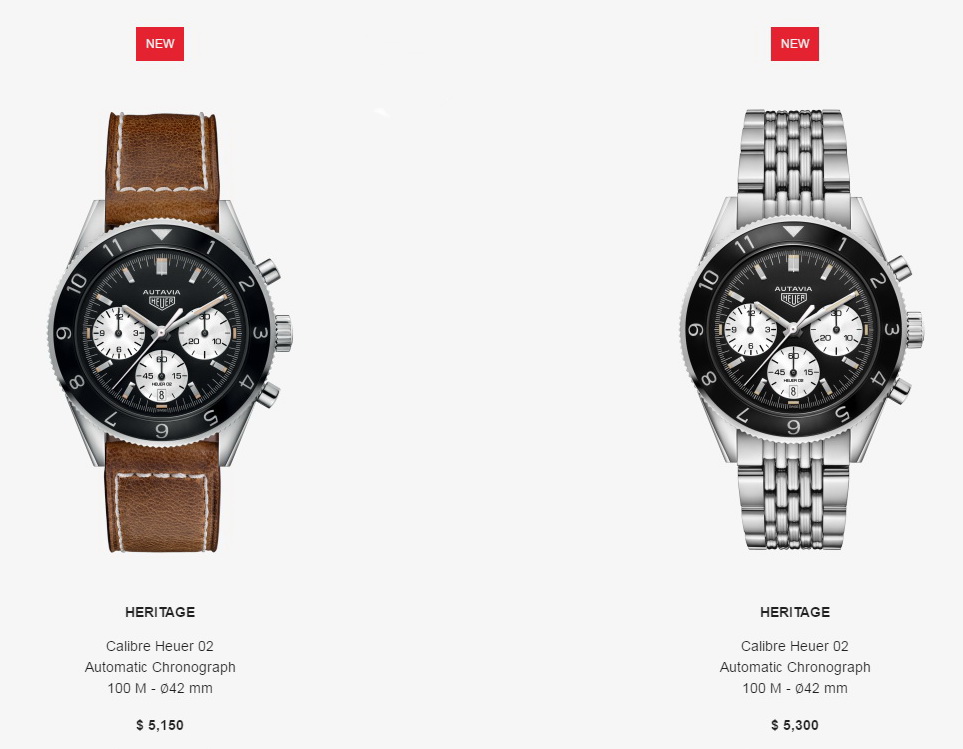Click the steel bracelet's upper links

[x=793, y=161]
